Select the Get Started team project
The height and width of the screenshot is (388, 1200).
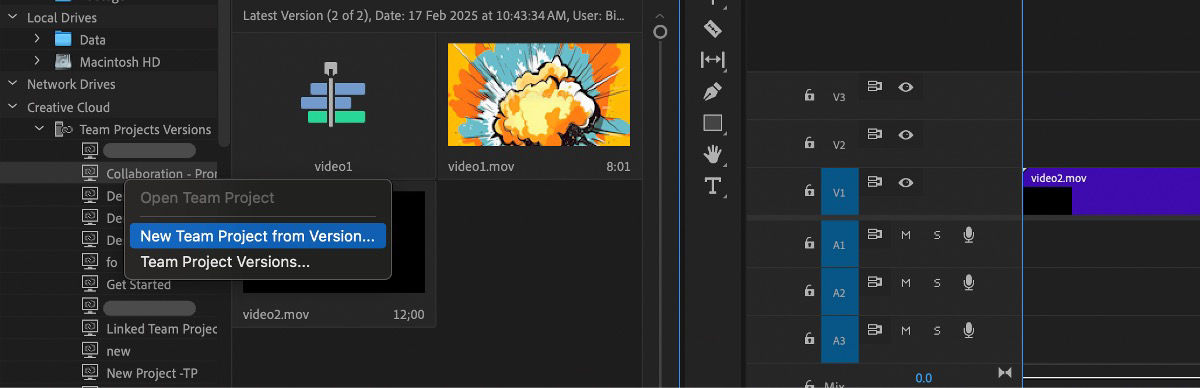tap(139, 285)
